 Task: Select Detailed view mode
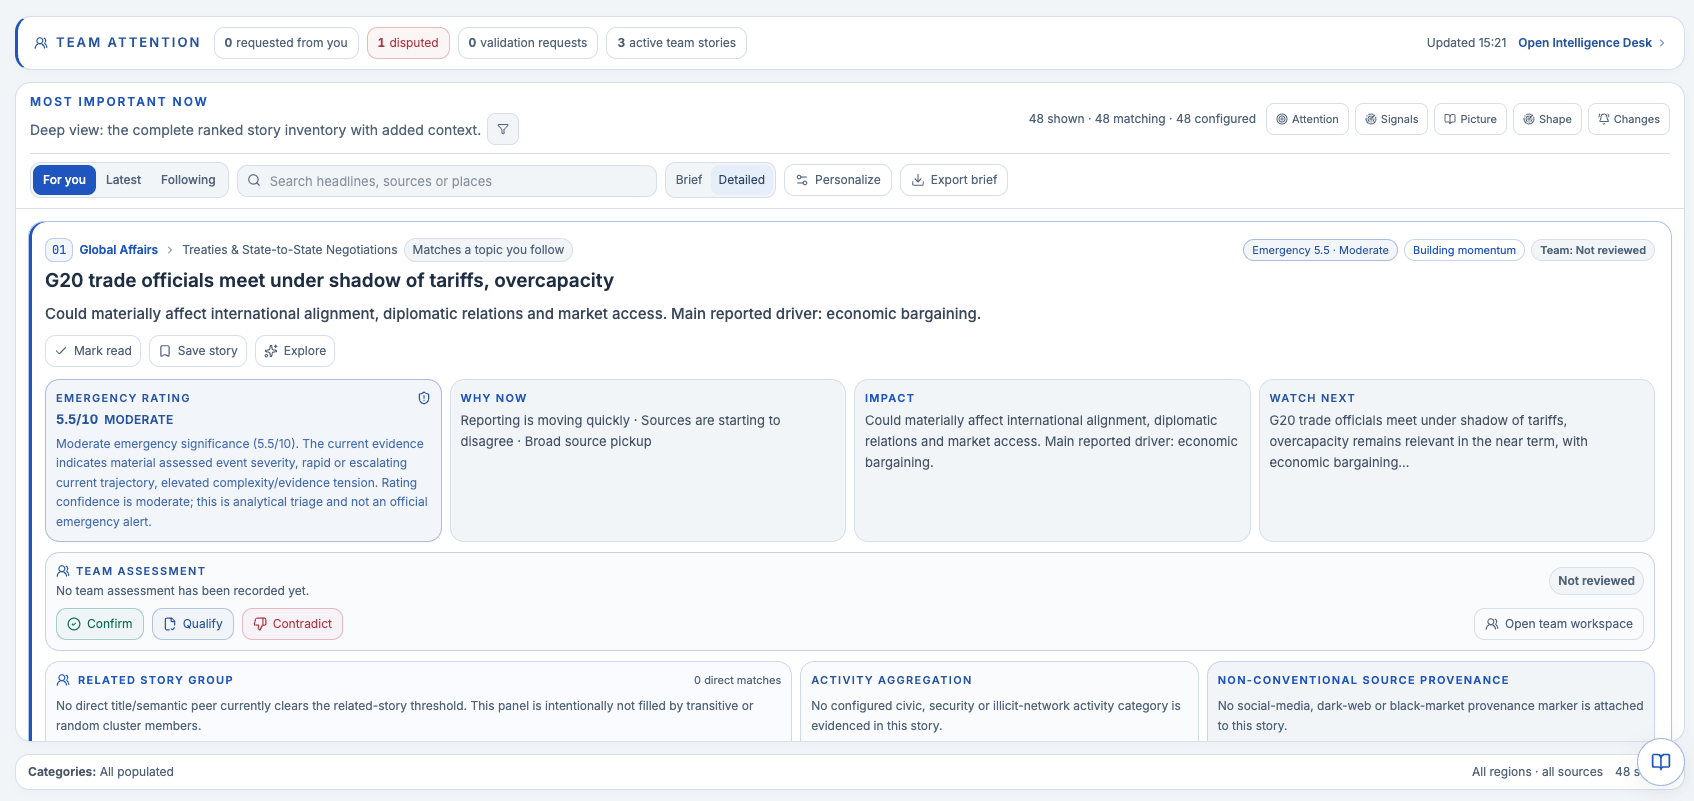click(741, 180)
